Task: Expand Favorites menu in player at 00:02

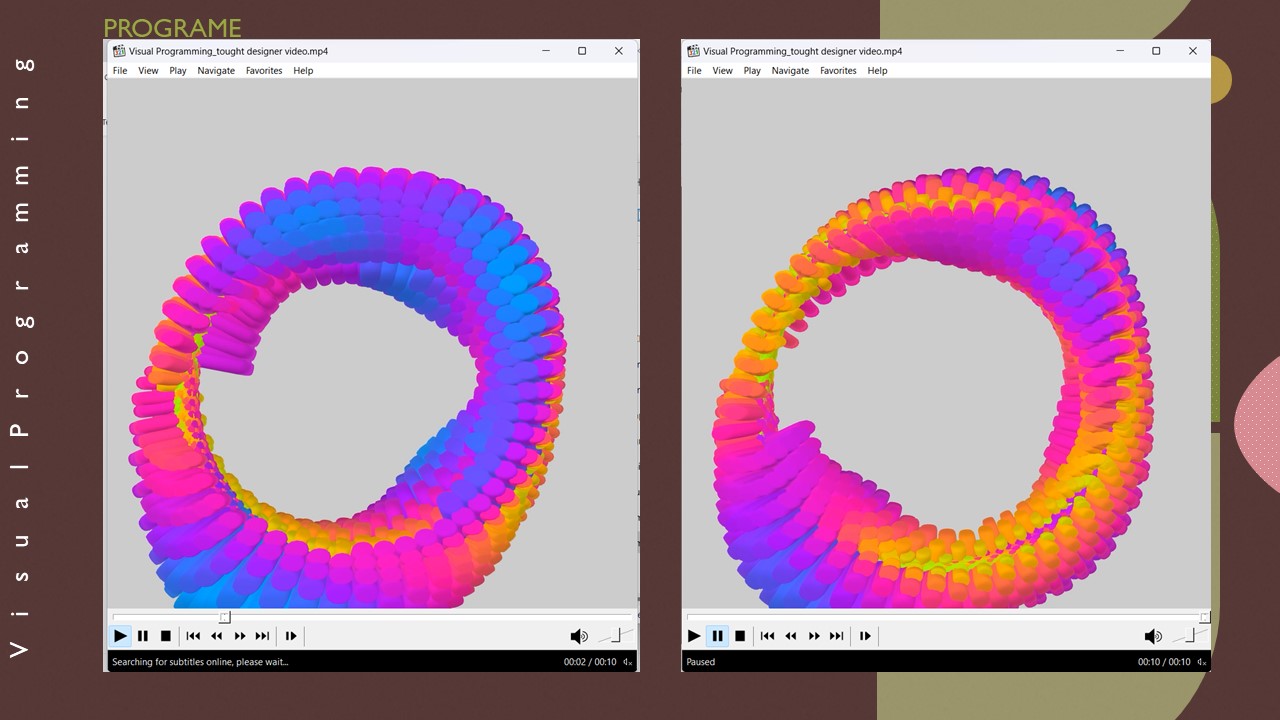Action: click(264, 71)
